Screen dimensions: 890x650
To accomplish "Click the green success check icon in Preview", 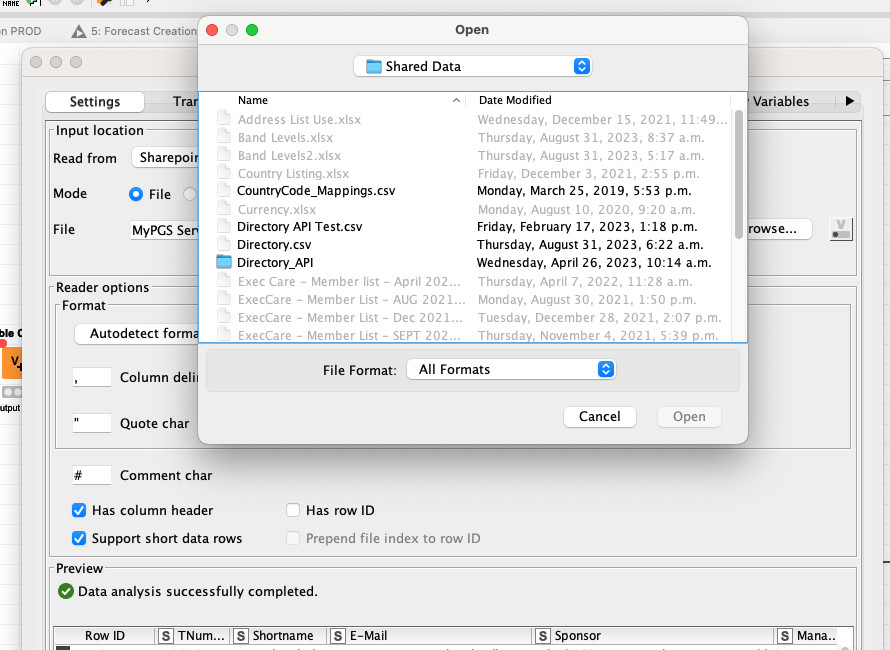I will point(66,592).
